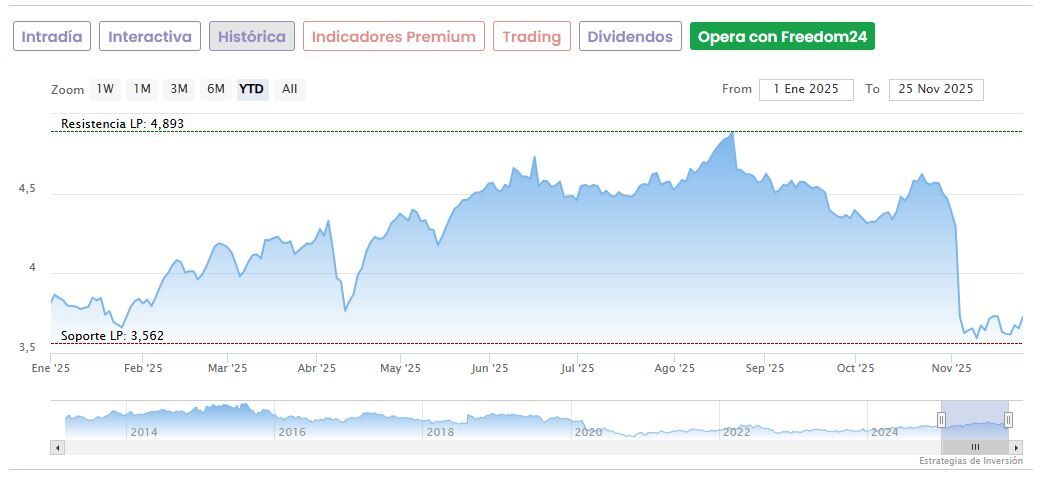Open Indicadores Premium tab
Screen dimensions: 1042x478
(x=394, y=37)
